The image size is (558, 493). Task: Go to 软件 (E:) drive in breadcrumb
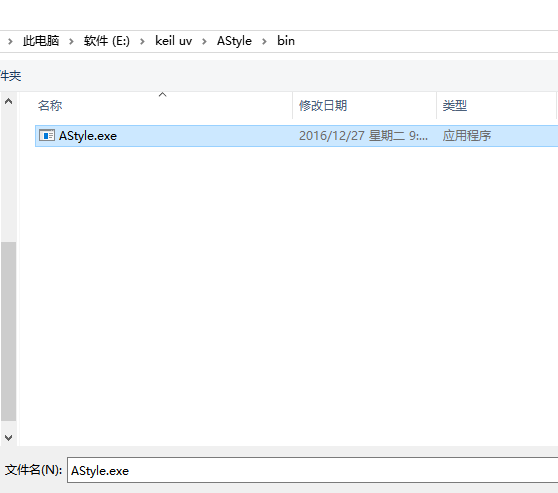tap(107, 41)
